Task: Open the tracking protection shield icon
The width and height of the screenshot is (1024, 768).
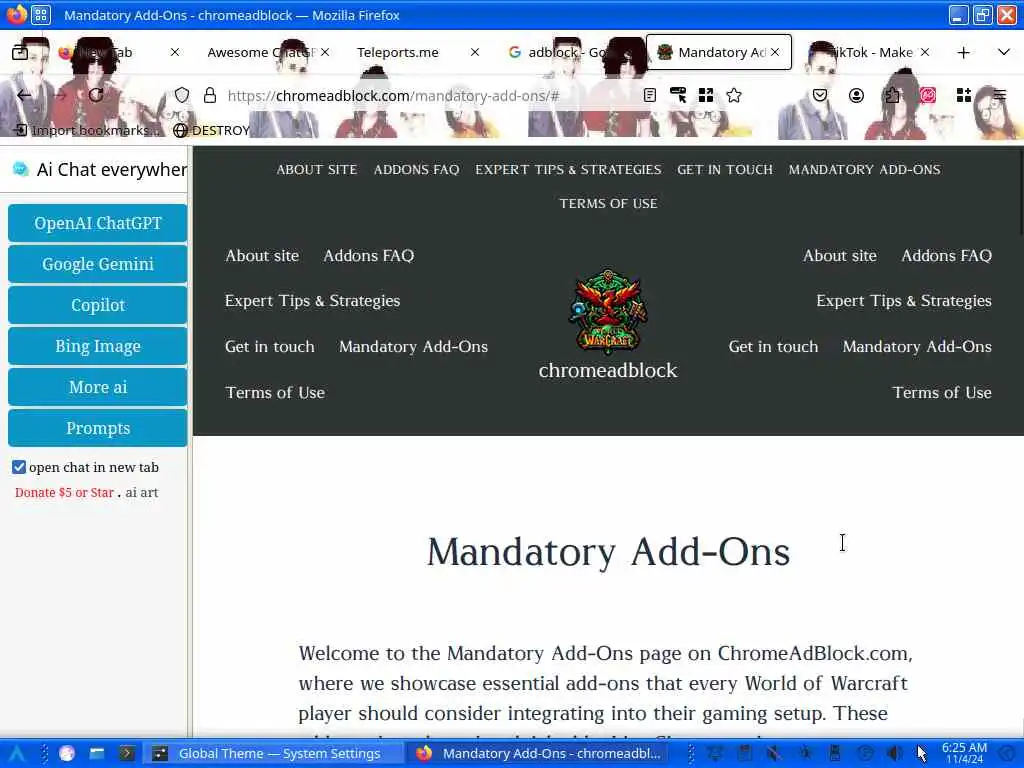Action: coord(182,95)
